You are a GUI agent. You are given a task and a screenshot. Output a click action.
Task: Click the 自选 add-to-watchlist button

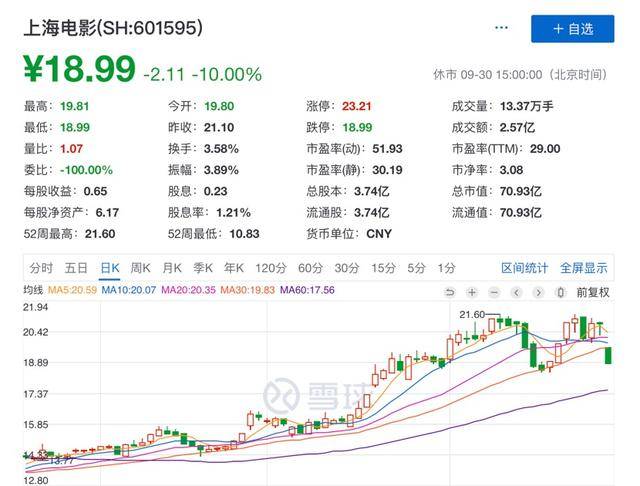[572, 29]
